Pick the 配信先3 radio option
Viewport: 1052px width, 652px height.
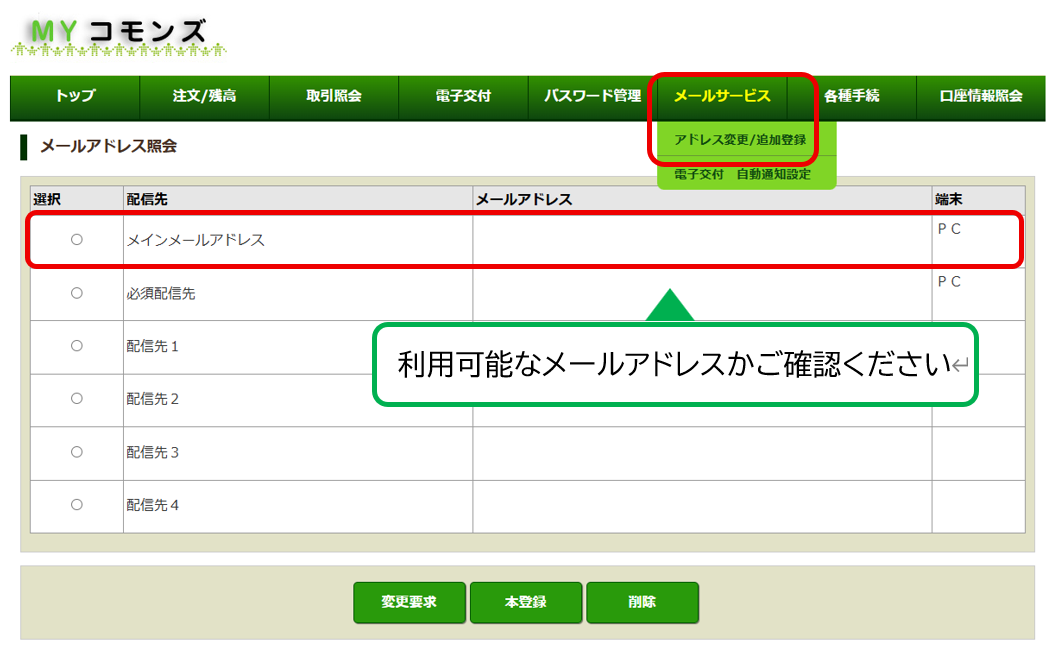(77, 452)
